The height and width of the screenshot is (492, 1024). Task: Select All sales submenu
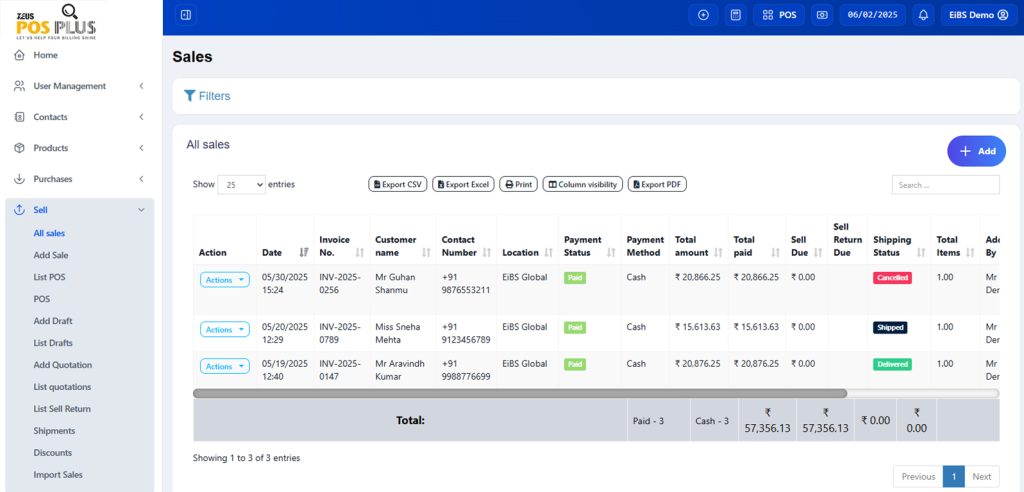(x=49, y=233)
